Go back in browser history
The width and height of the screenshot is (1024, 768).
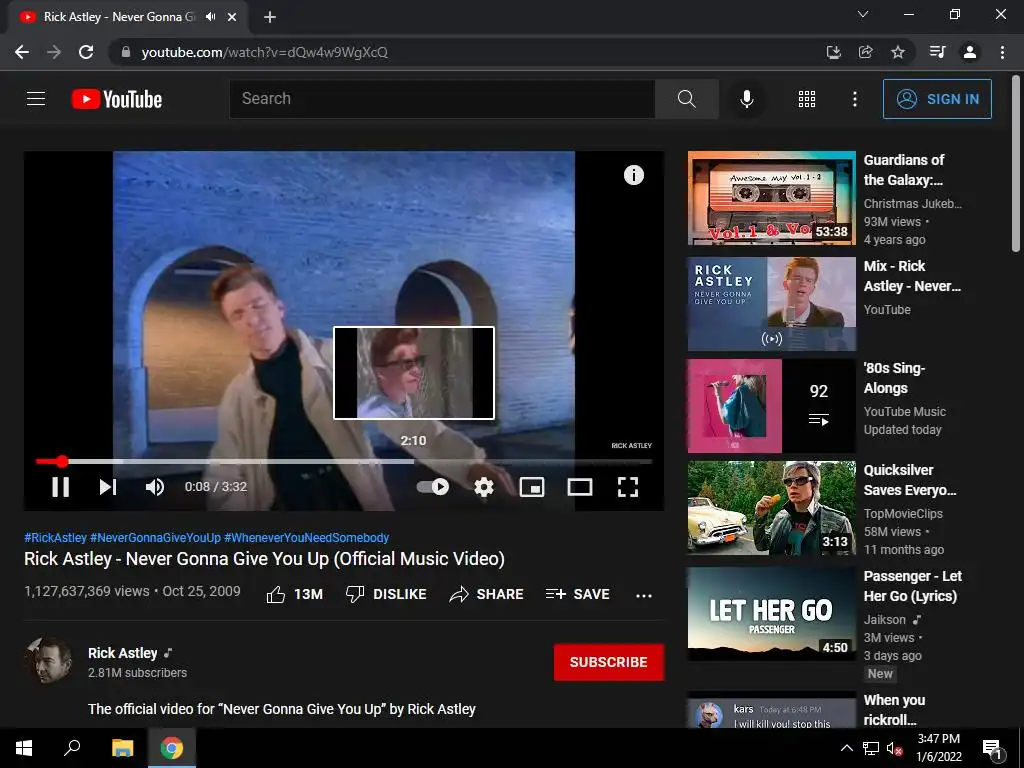click(x=22, y=52)
